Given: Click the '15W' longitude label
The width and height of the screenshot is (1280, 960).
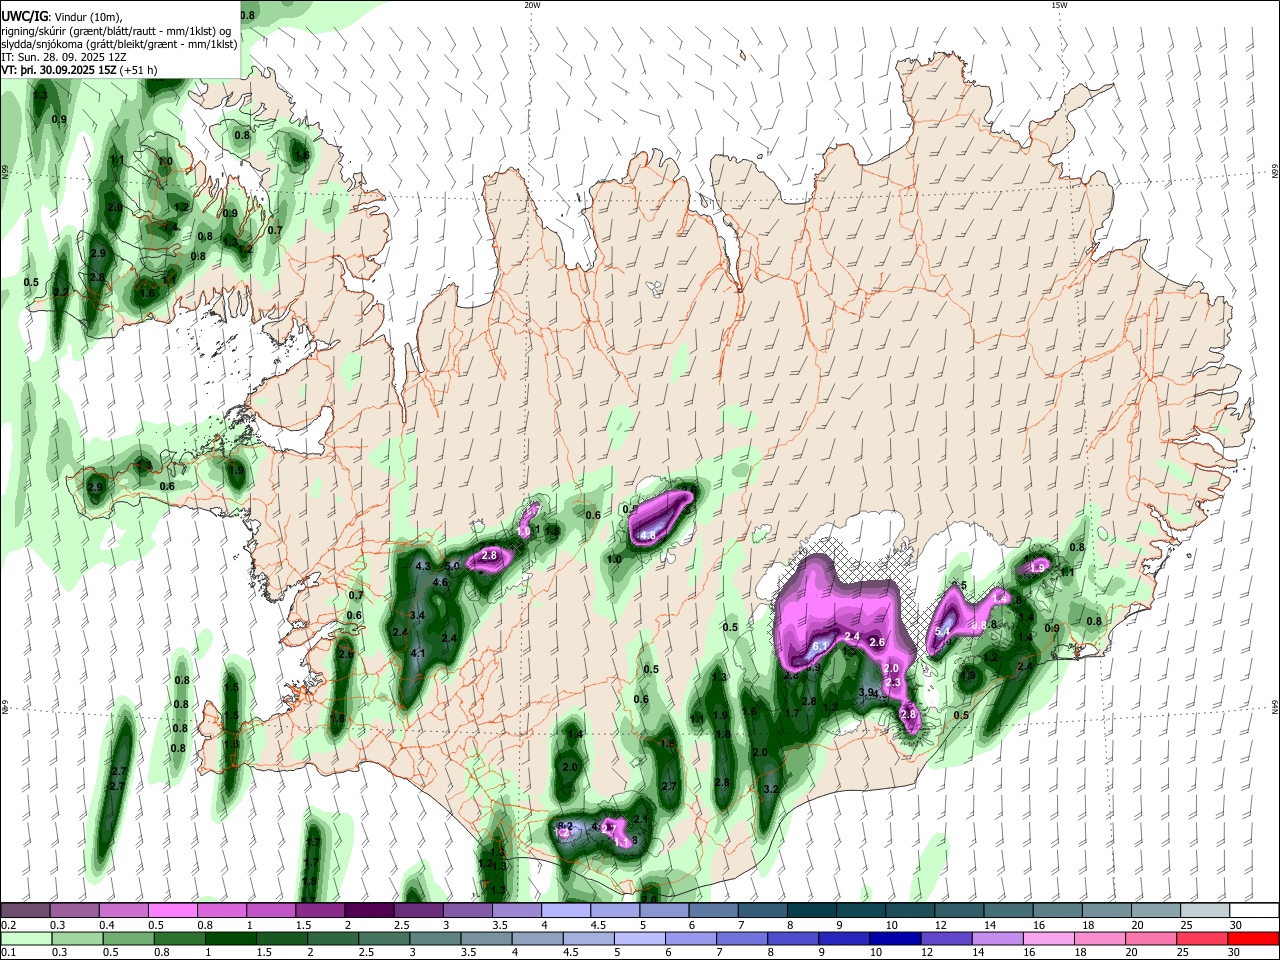Looking at the screenshot, I should pyautogui.click(x=1059, y=5).
